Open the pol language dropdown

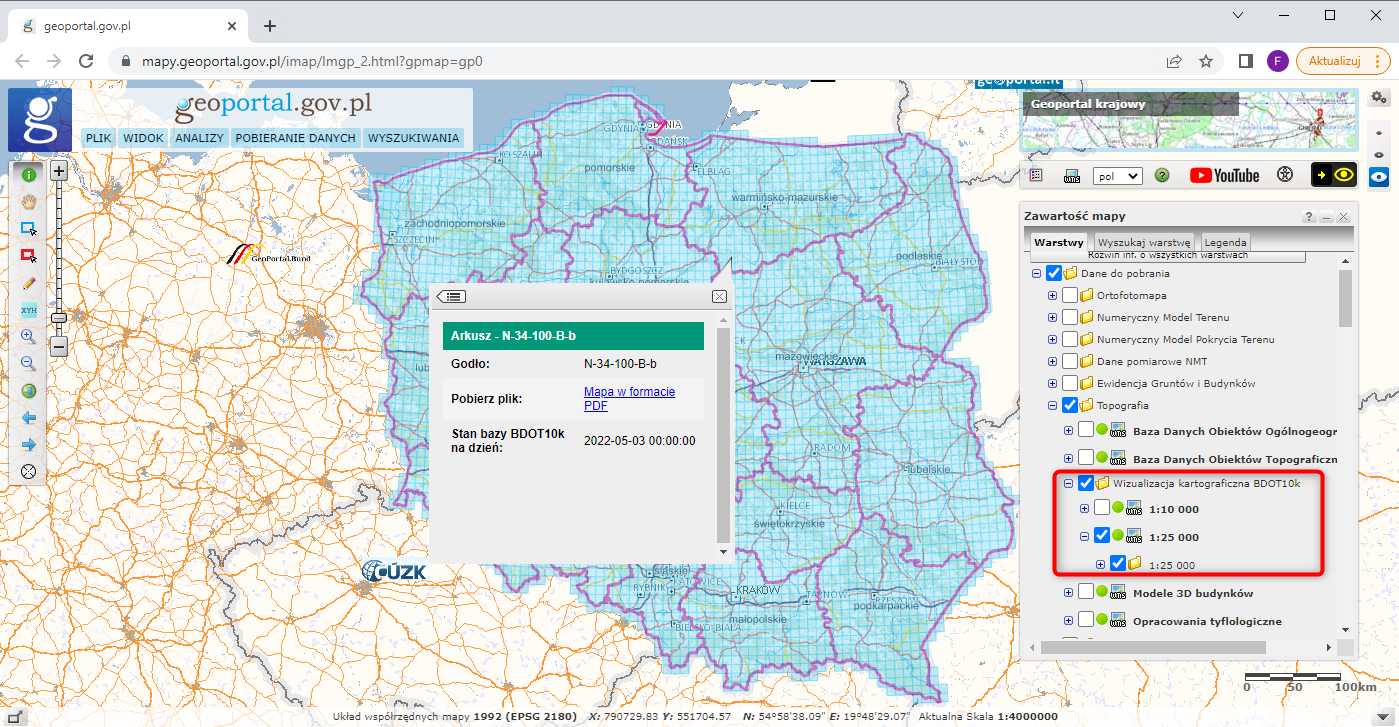[1117, 175]
